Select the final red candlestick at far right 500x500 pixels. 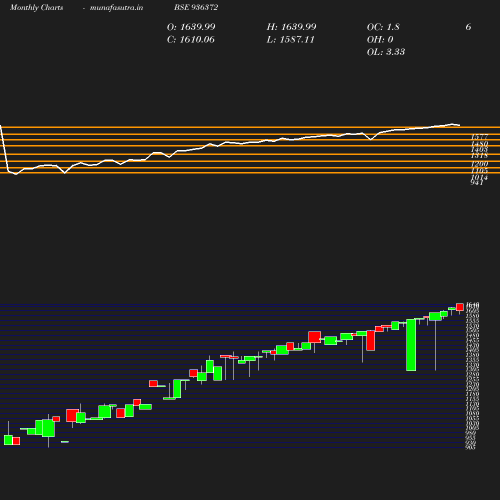[460, 307]
